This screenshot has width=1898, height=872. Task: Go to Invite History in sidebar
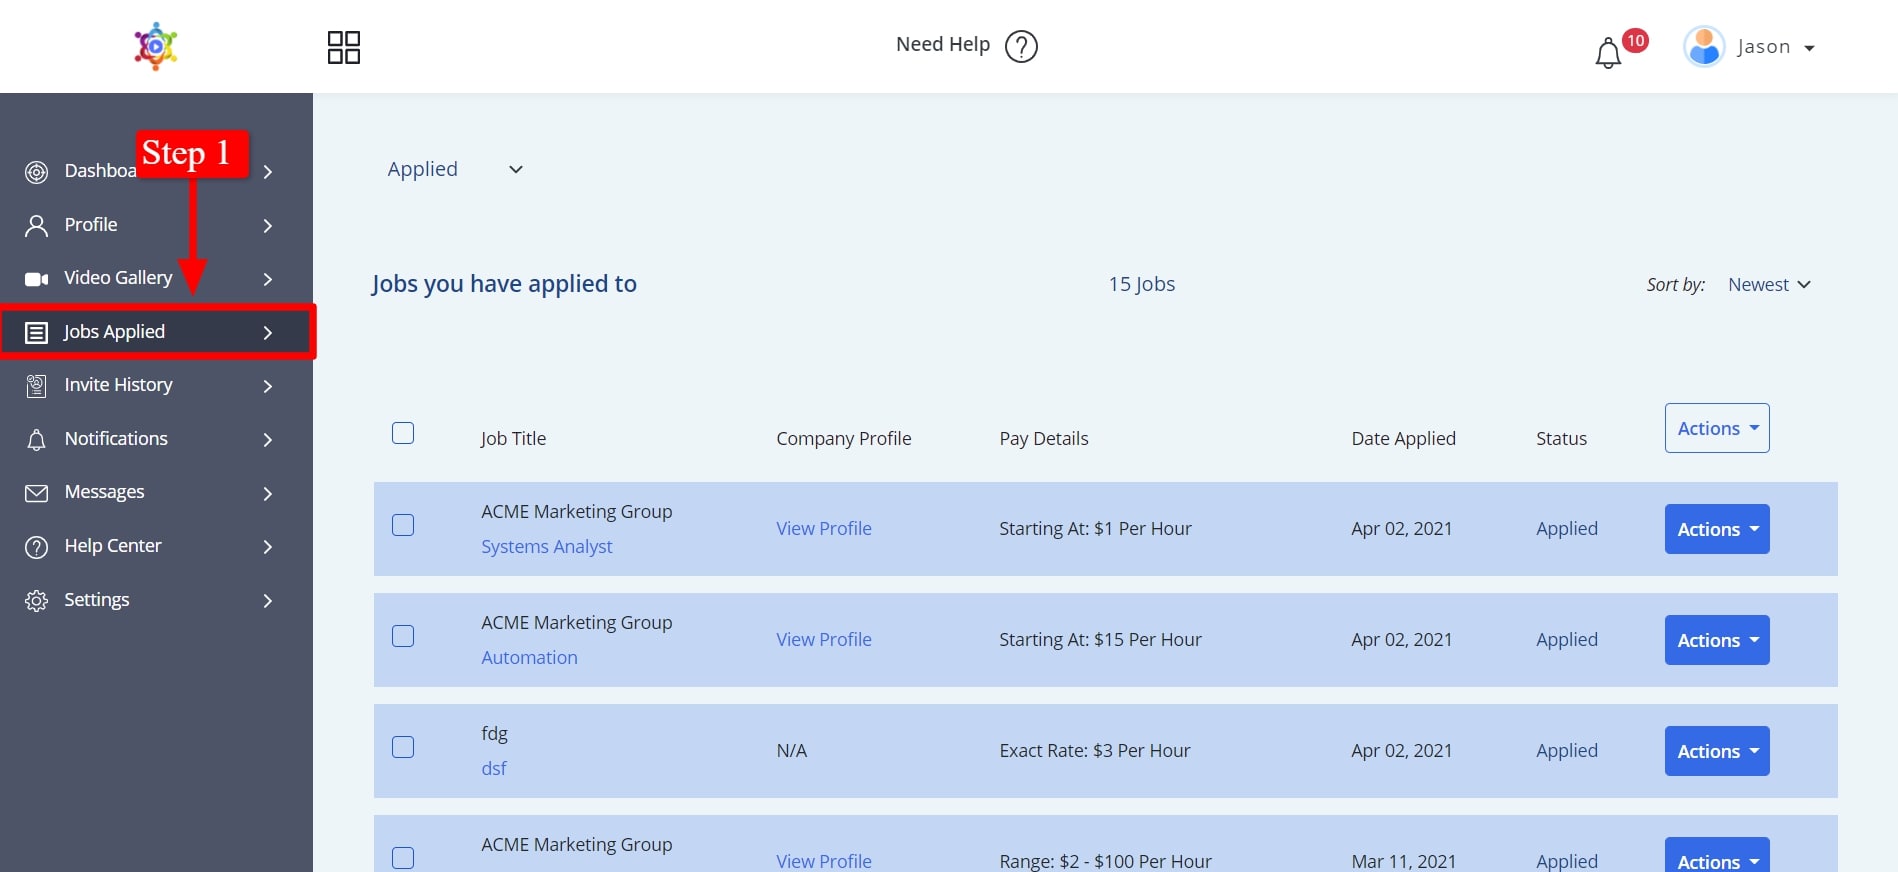click(x=118, y=385)
